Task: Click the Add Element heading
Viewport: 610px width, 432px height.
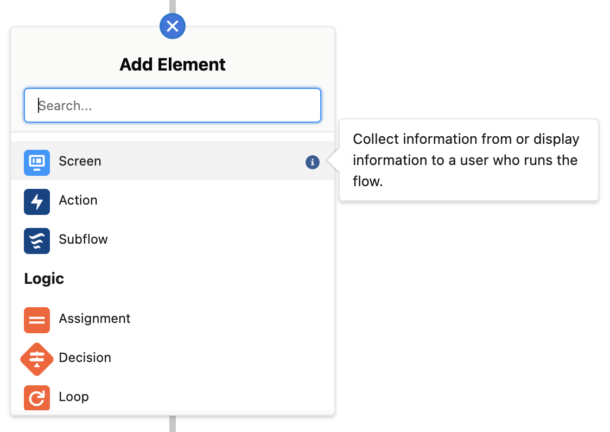Action: pos(172,65)
